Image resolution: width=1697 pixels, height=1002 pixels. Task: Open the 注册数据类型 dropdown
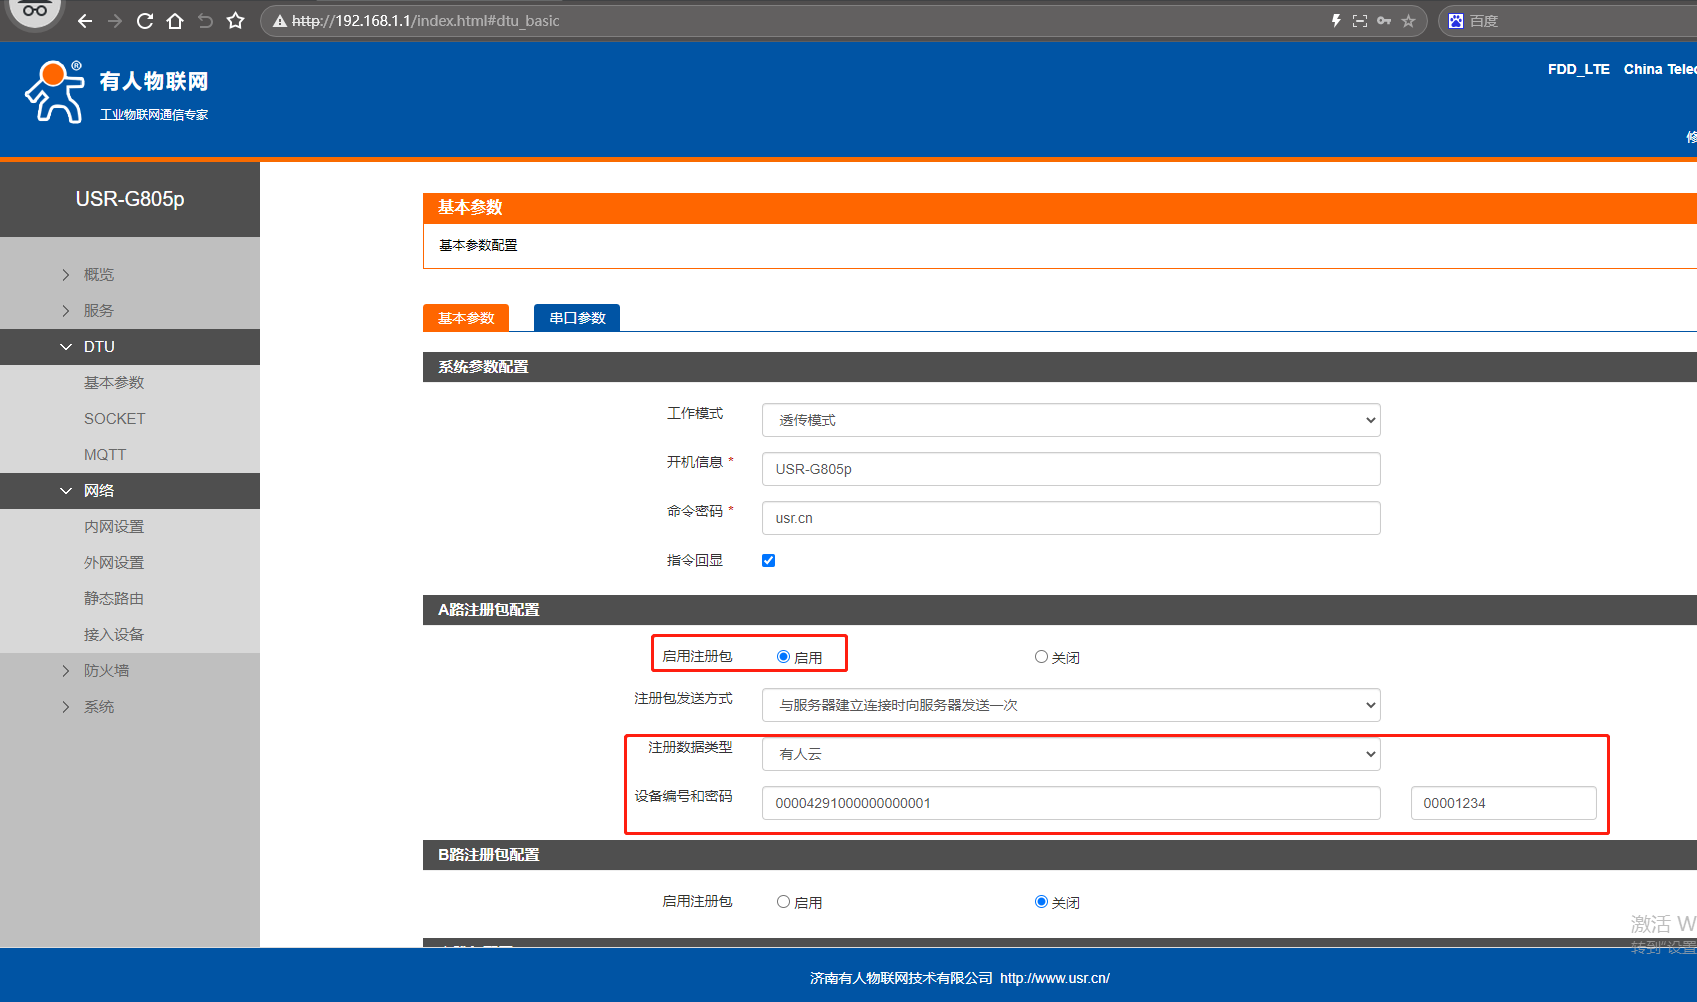point(1070,754)
